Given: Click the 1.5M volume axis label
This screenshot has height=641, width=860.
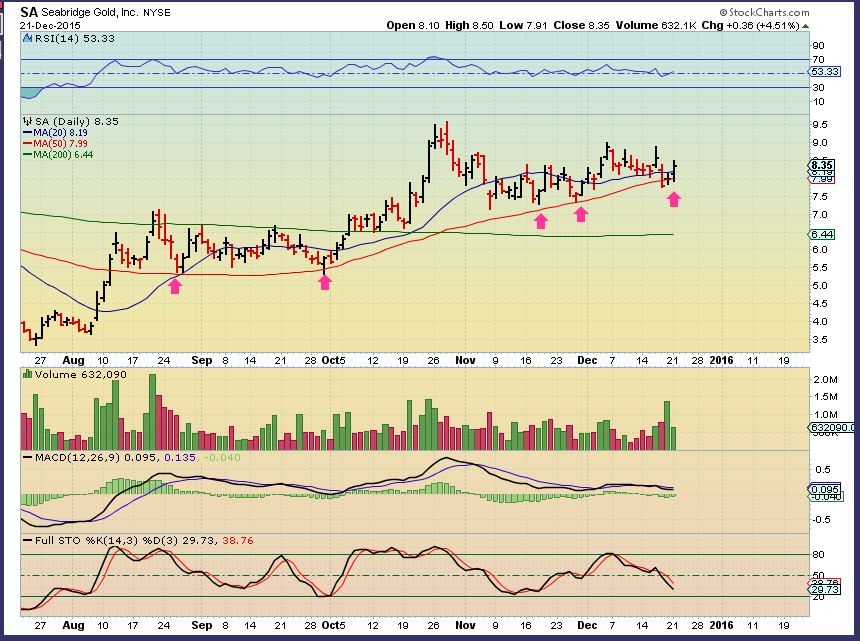Looking at the screenshot, I should click(825, 397).
